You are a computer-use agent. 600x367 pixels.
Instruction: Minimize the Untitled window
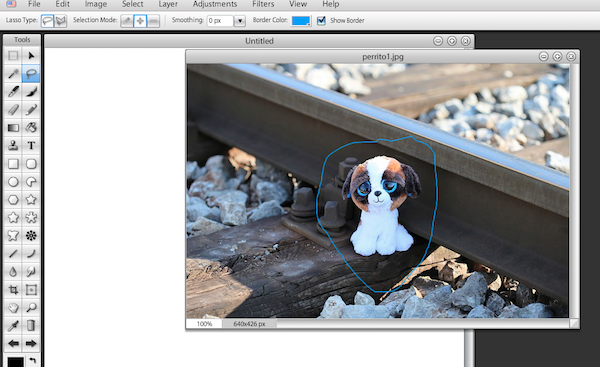[438, 41]
